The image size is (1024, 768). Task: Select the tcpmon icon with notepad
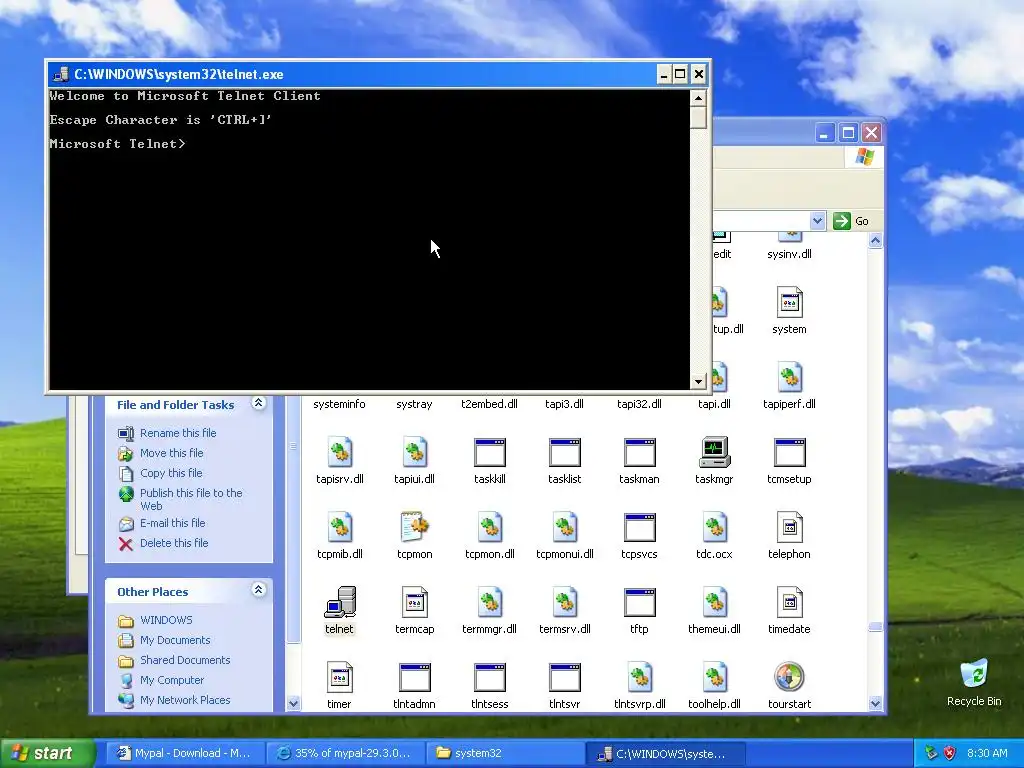(x=415, y=527)
